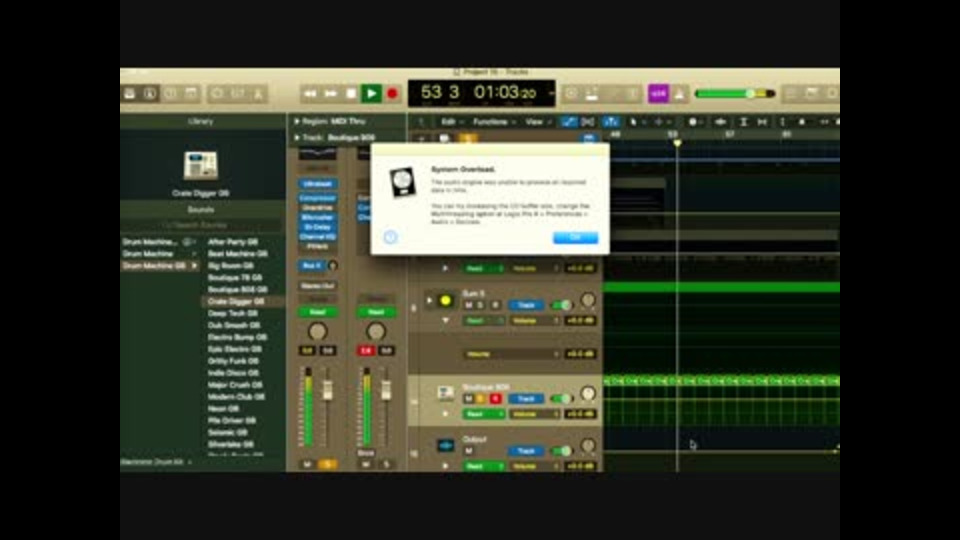Toggle the automation on/off switch on Sum 5 track
960x540 pixels.
coord(561,304)
